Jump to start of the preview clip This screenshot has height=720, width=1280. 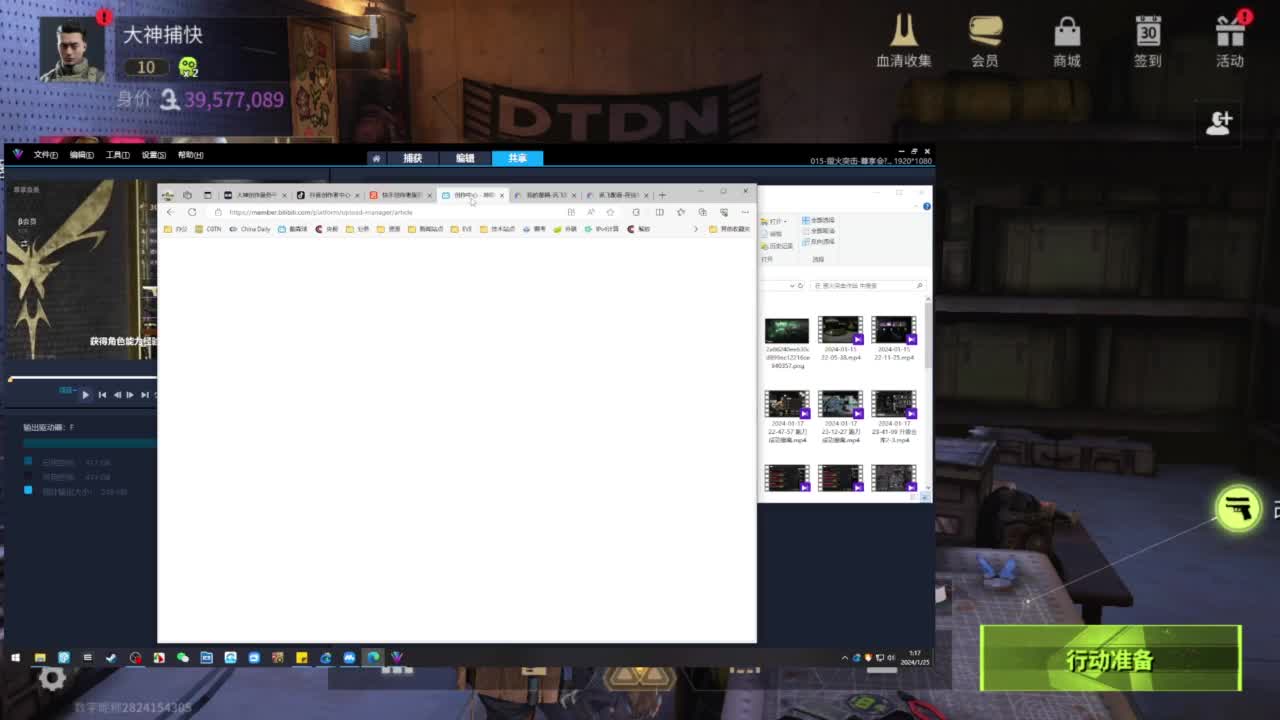(x=102, y=395)
